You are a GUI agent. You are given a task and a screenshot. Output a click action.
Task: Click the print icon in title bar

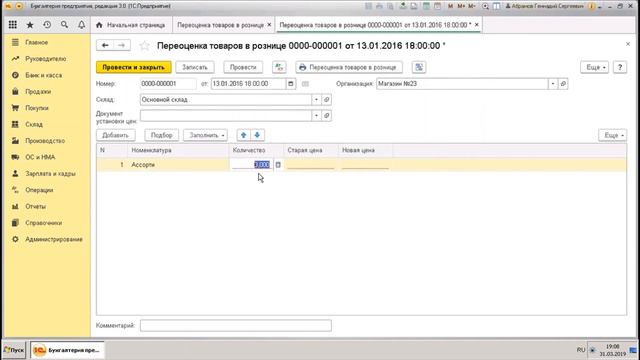coord(379,6)
